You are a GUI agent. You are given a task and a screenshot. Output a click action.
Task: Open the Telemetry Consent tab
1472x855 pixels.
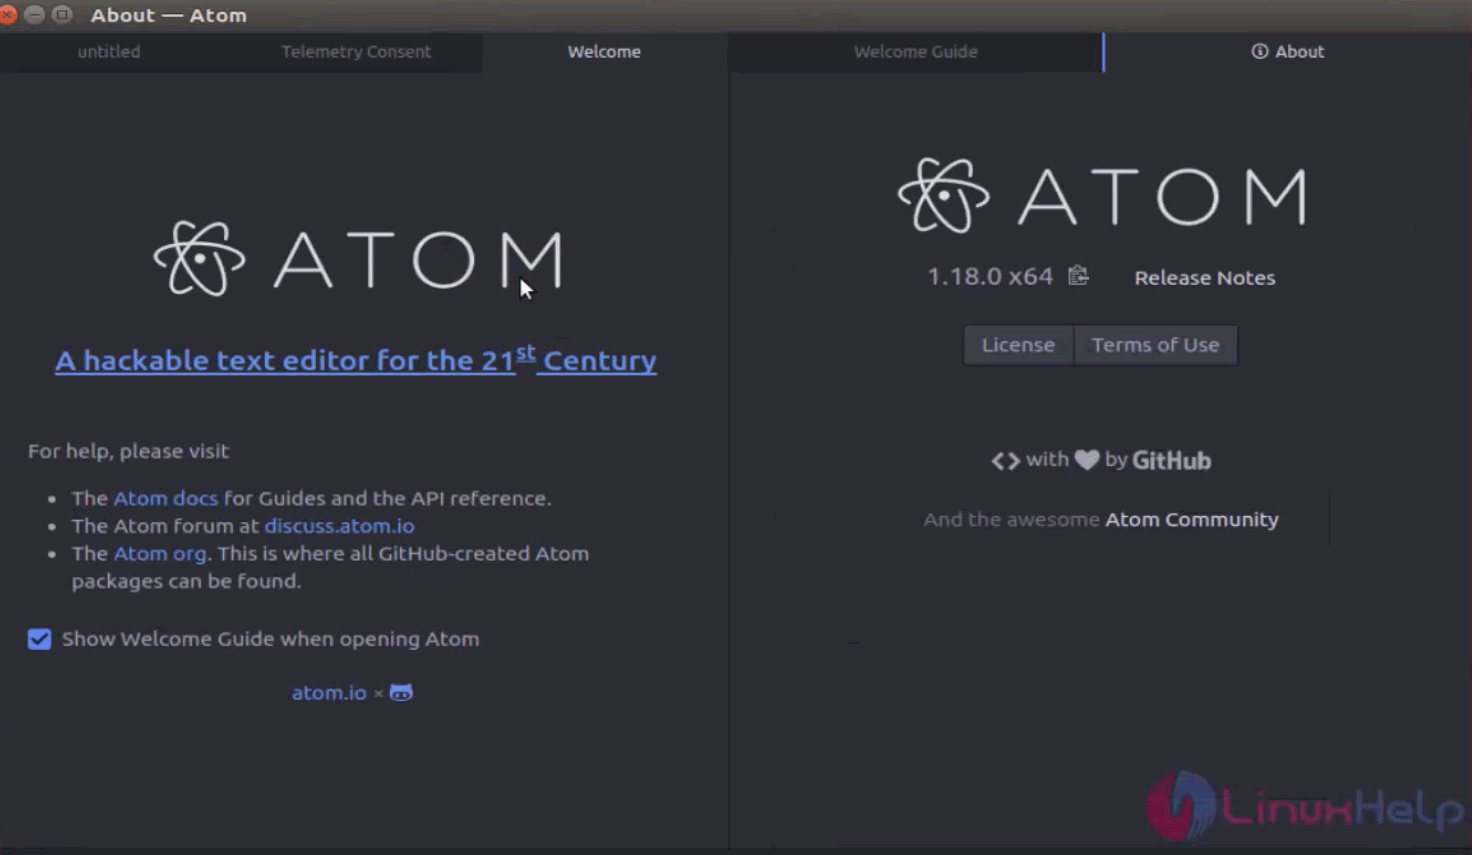(x=356, y=52)
